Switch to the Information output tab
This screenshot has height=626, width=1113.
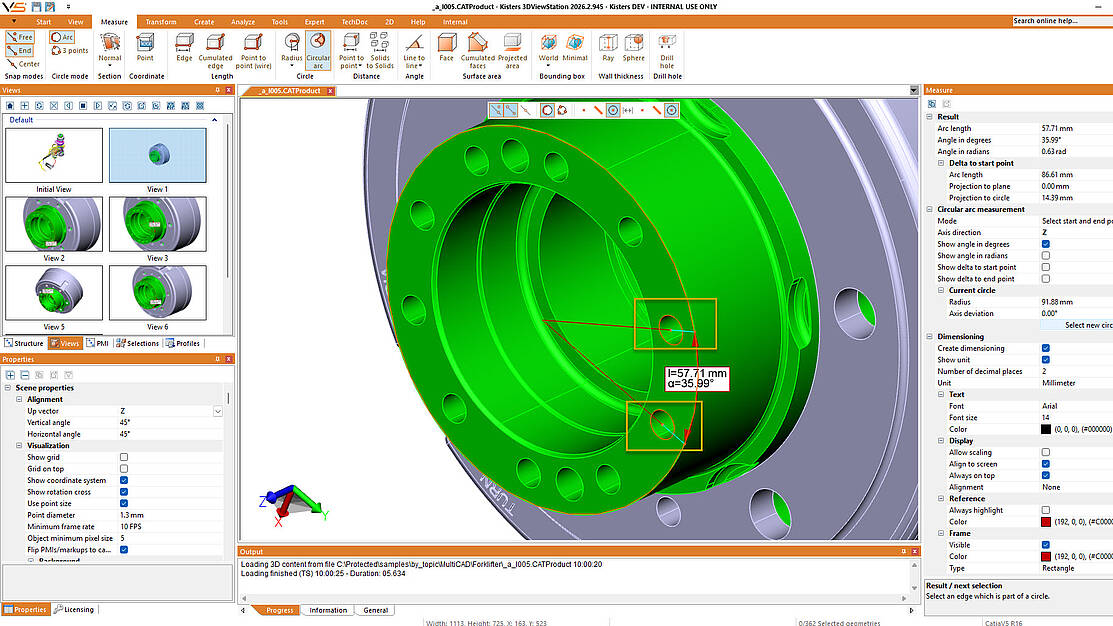[x=328, y=610]
